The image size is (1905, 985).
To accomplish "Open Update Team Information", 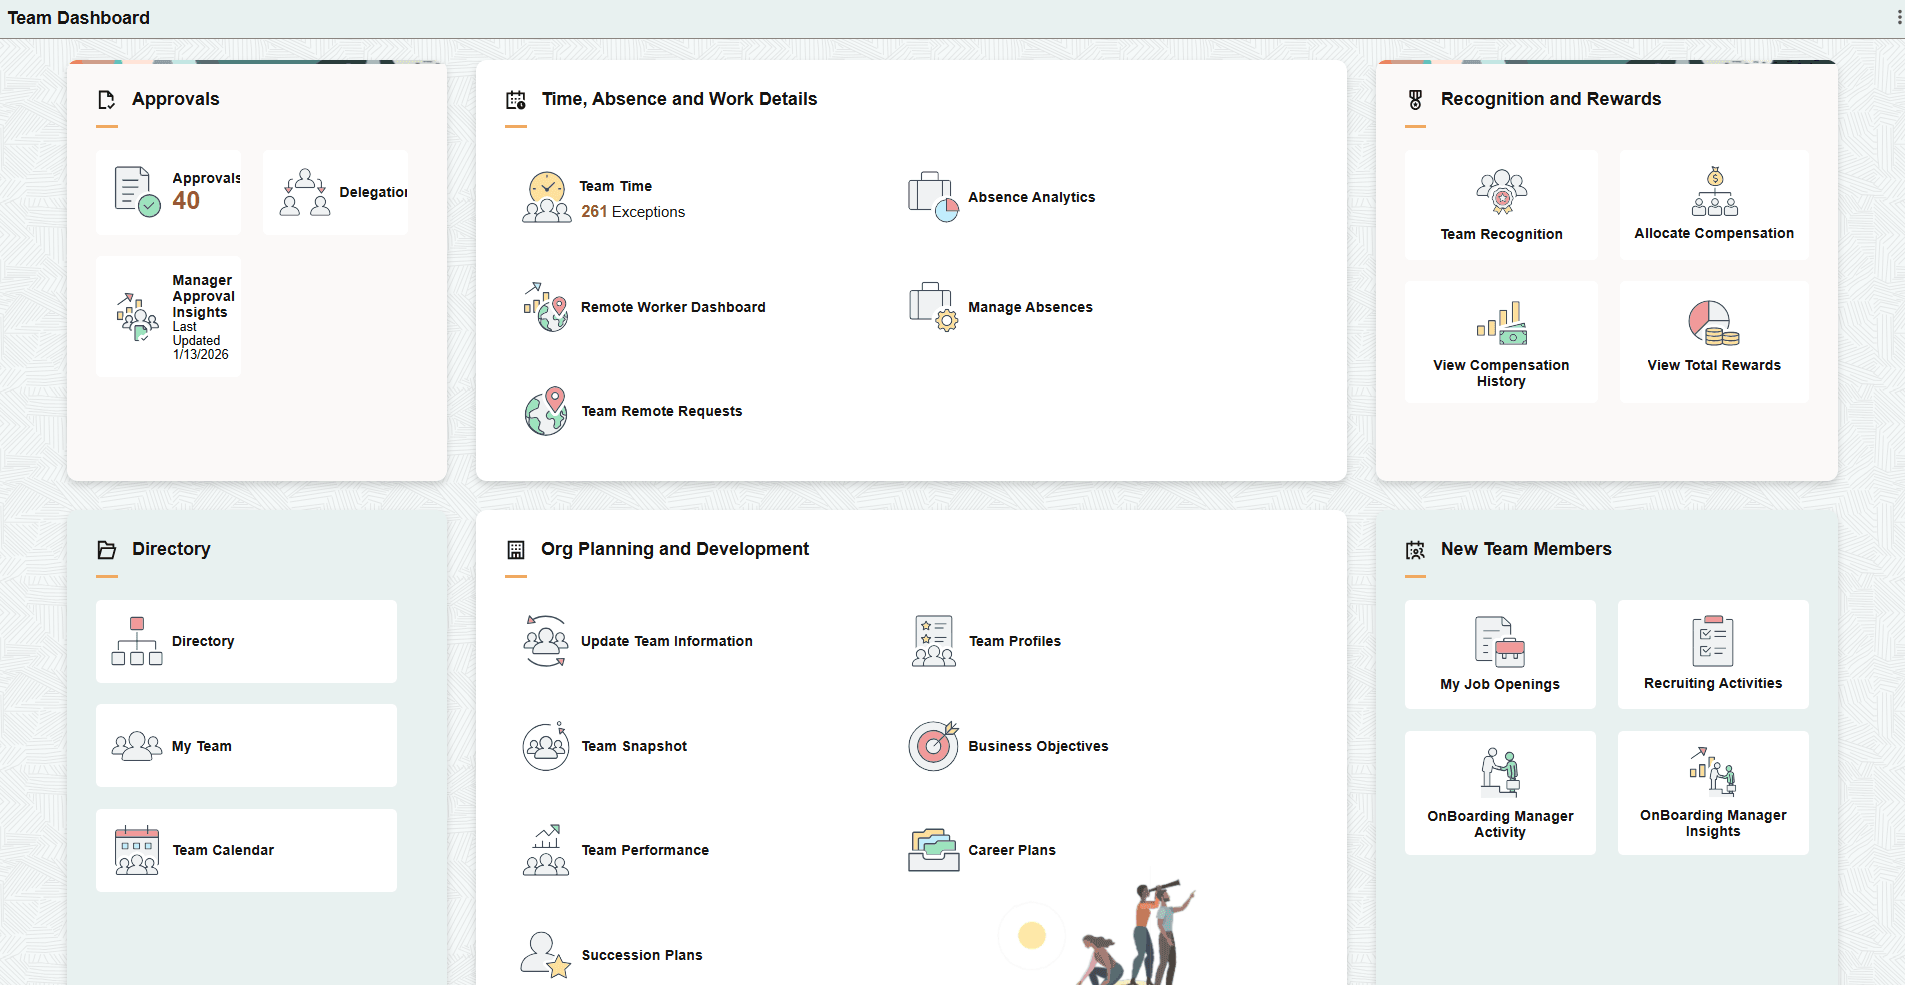I will point(666,641).
